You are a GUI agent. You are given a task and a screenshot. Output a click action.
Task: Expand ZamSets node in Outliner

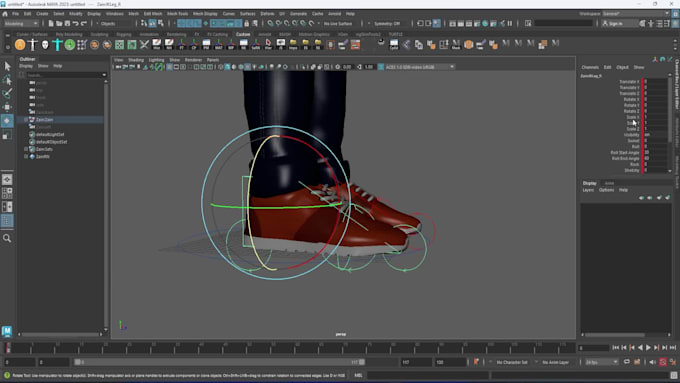[x=26, y=149]
